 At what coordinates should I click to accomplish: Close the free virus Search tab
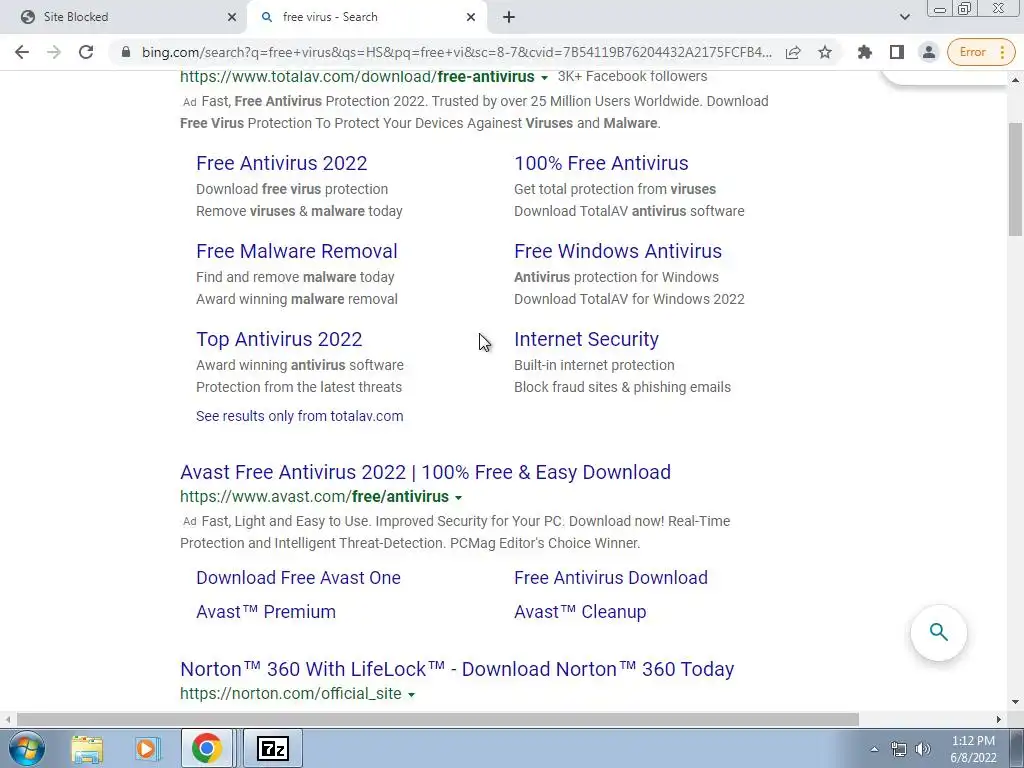(x=471, y=18)
